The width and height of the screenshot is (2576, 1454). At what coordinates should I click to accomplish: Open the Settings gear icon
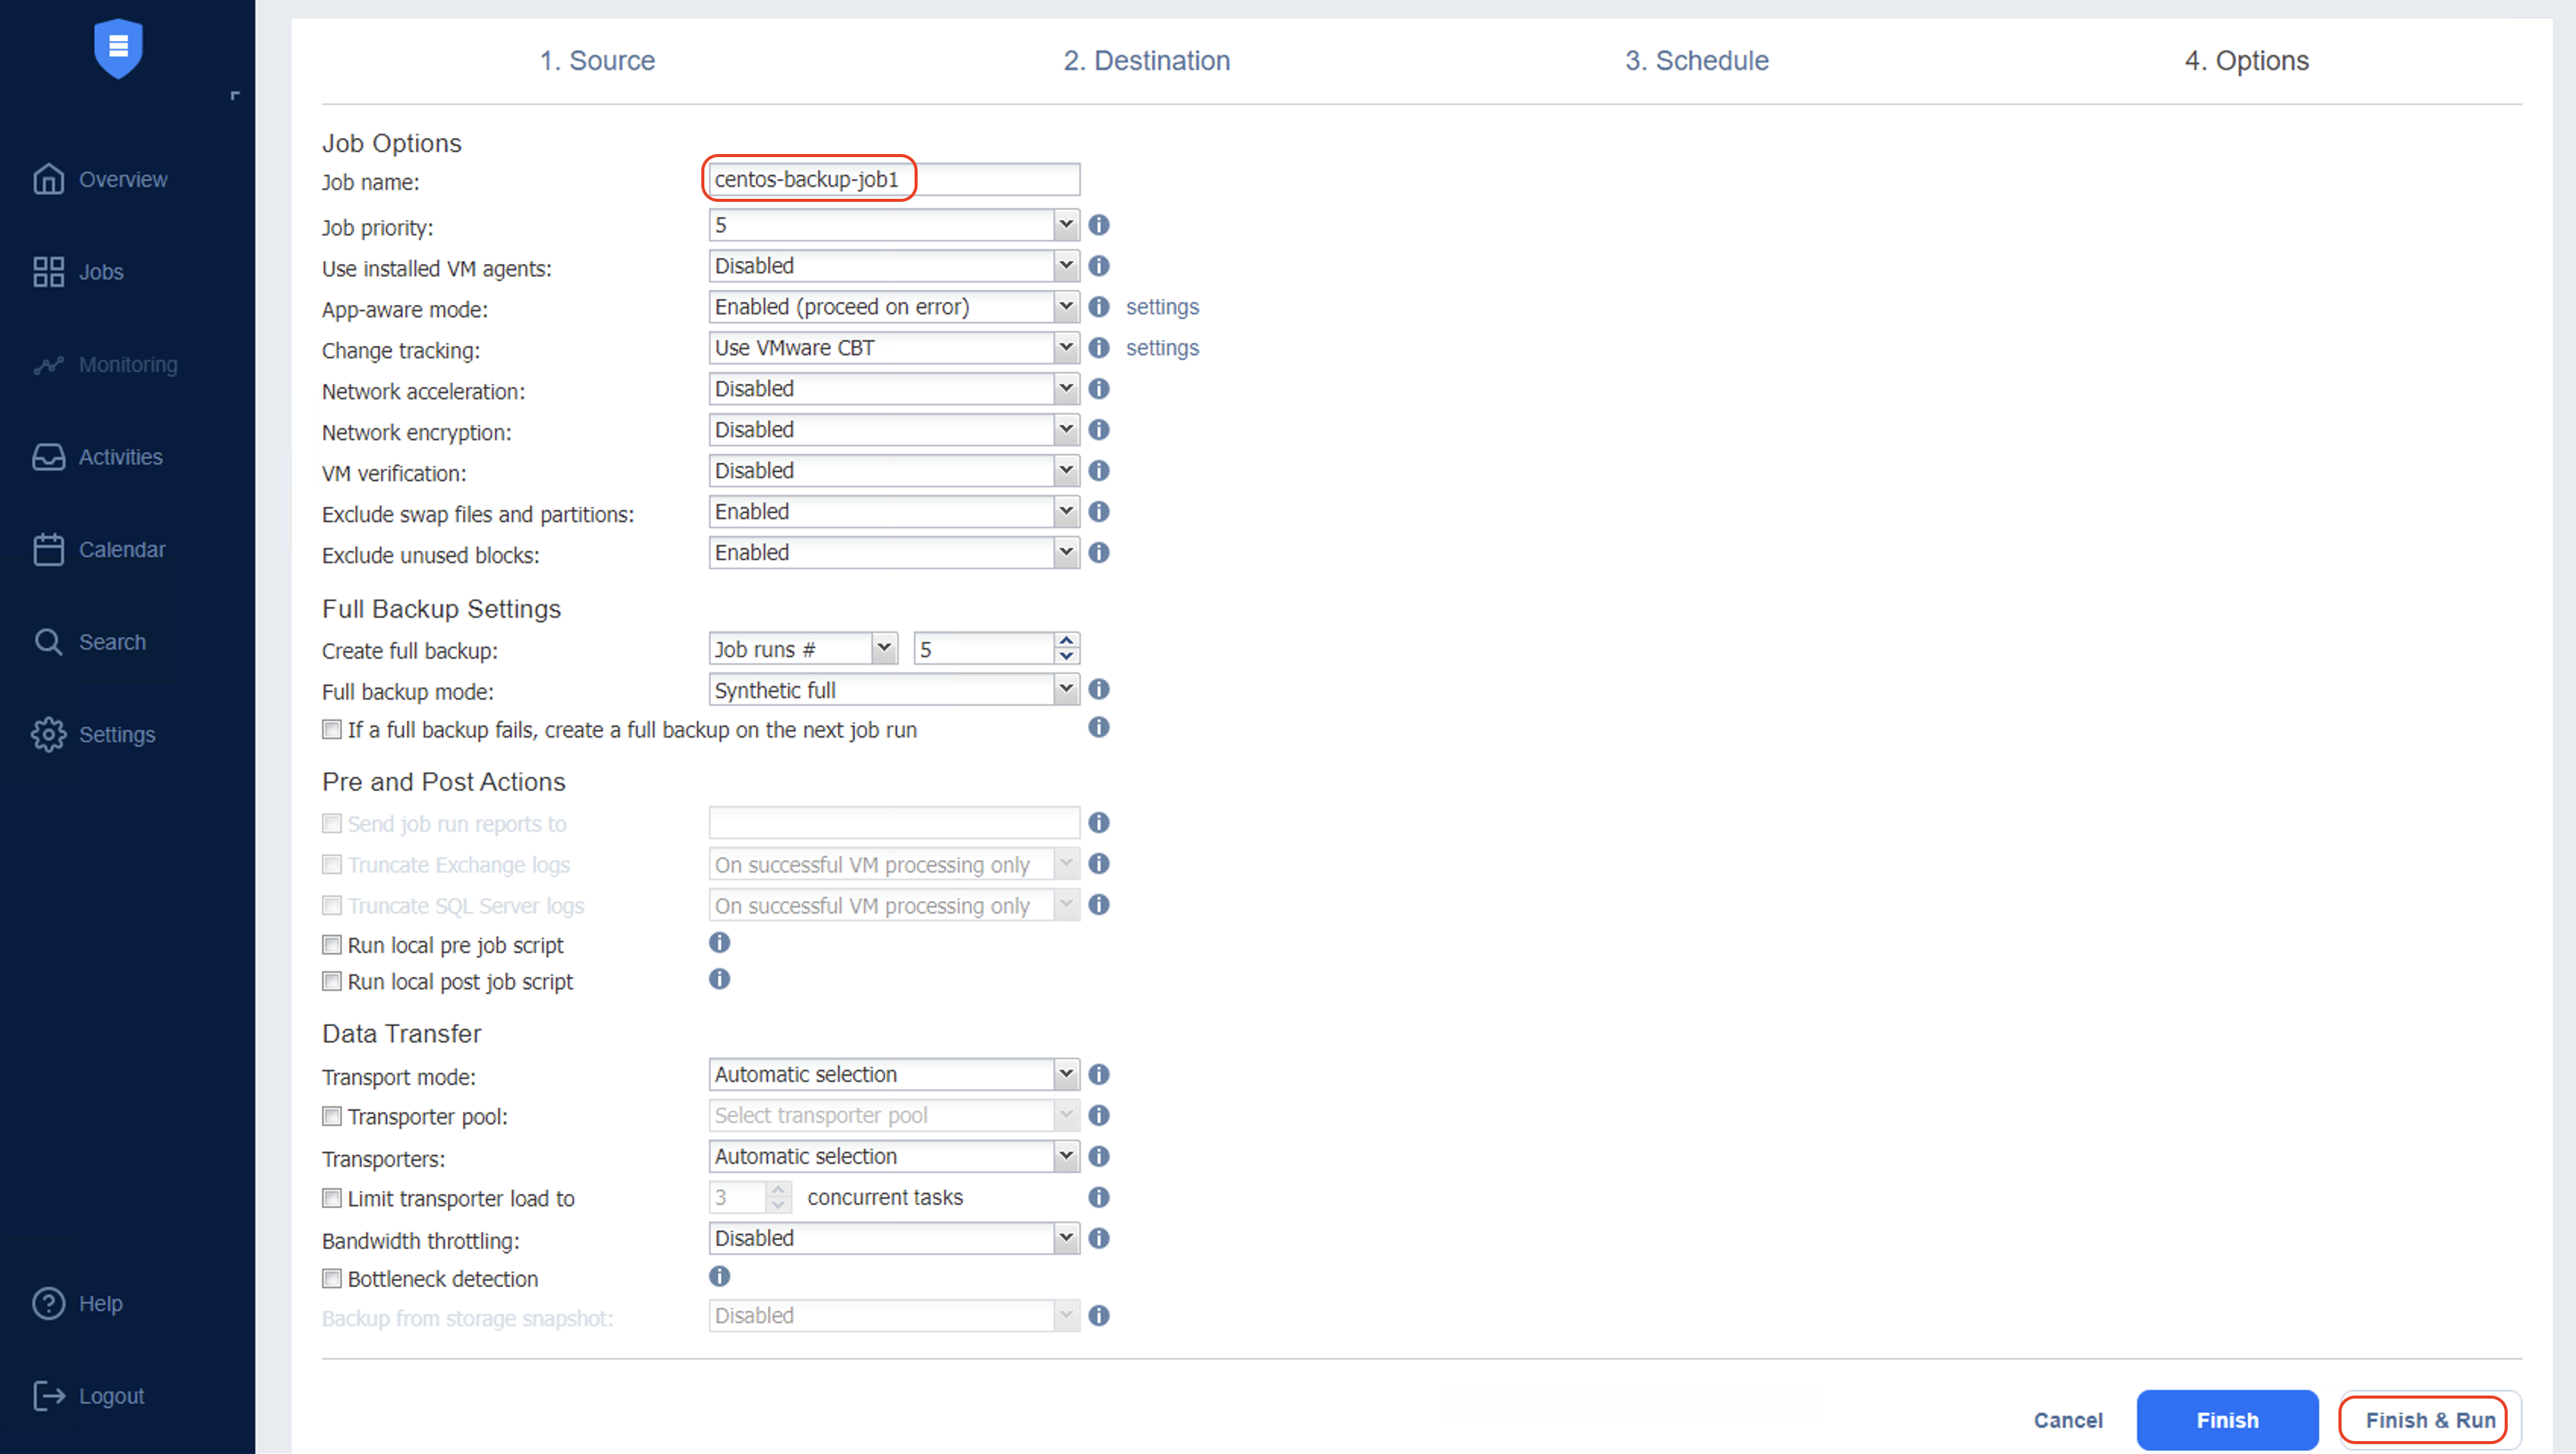48,734
